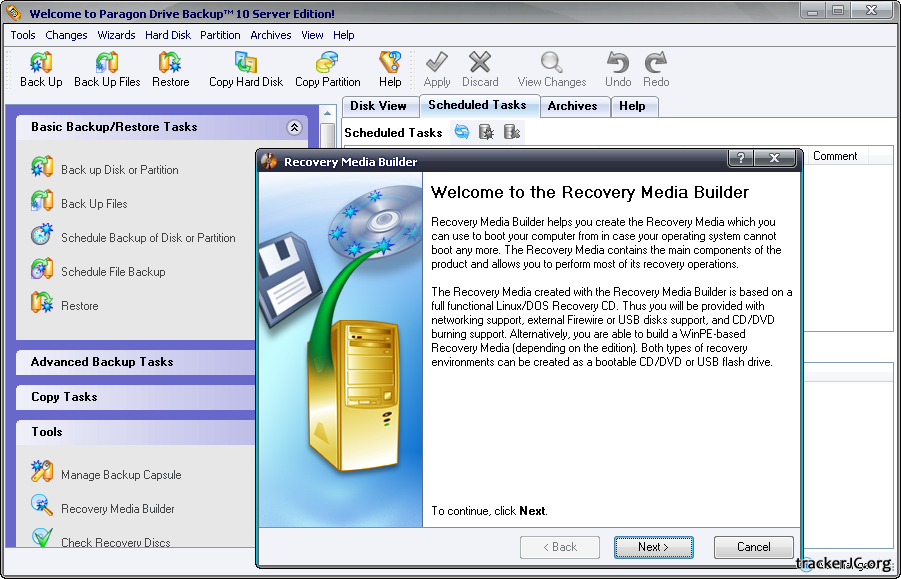
Task: Click the Restore toolbar icon
Action: [171, 70]
